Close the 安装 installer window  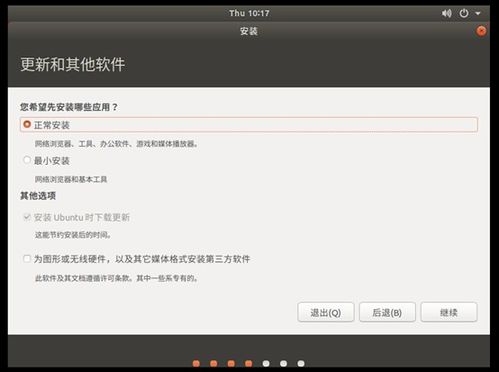481,31
